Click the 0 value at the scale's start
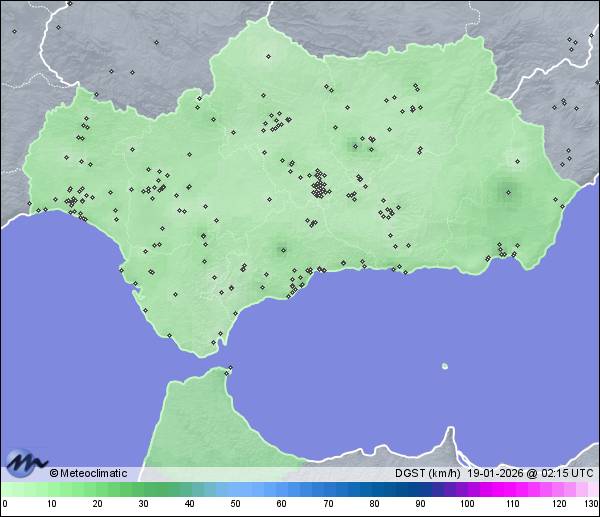The width and height of the screenshot is (600, 517). tap(5, 504)
